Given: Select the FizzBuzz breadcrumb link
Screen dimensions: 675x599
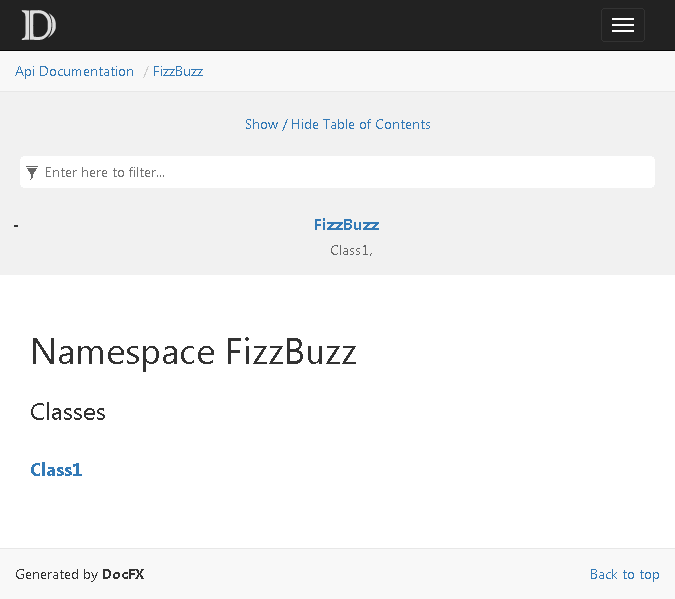Looking at the screenshot, I should point(178,71).
